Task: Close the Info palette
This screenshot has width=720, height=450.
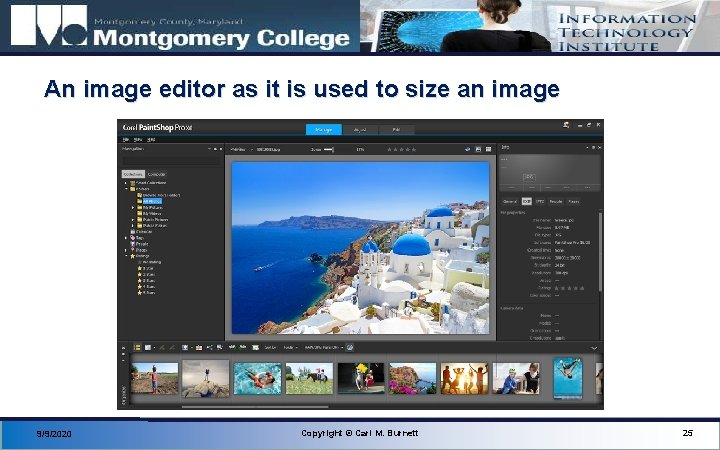Action: coord(599,147)
